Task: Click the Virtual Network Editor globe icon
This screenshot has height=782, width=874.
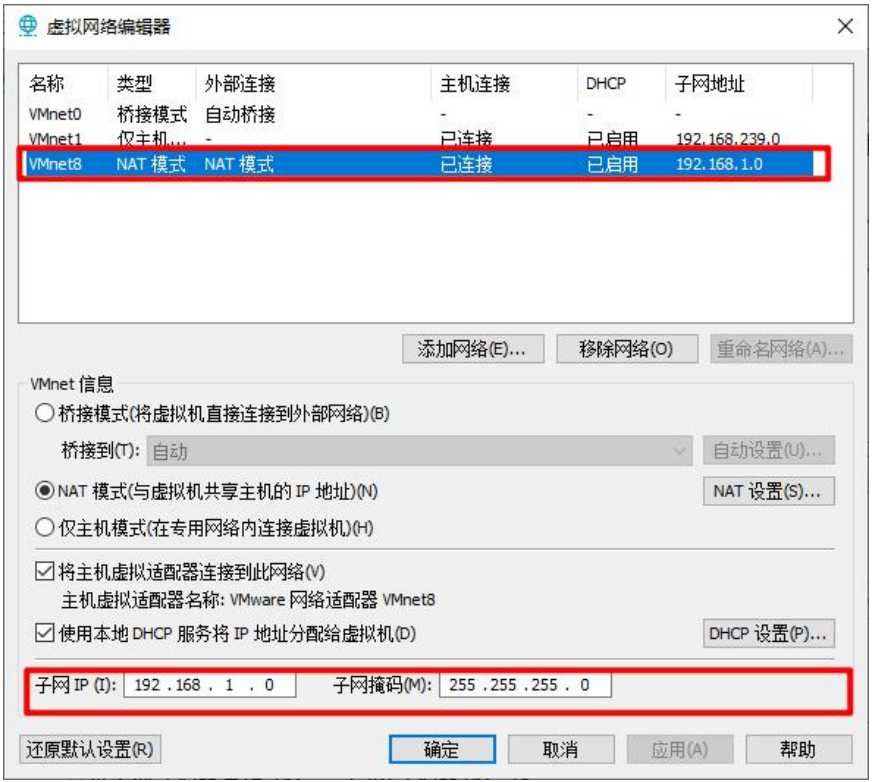Action: click(27, 26)
